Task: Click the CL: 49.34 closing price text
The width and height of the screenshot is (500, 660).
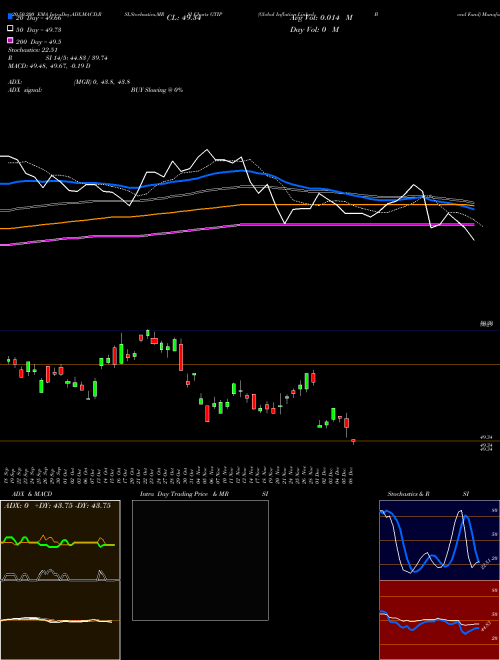Action: click(x=184, y=18)
